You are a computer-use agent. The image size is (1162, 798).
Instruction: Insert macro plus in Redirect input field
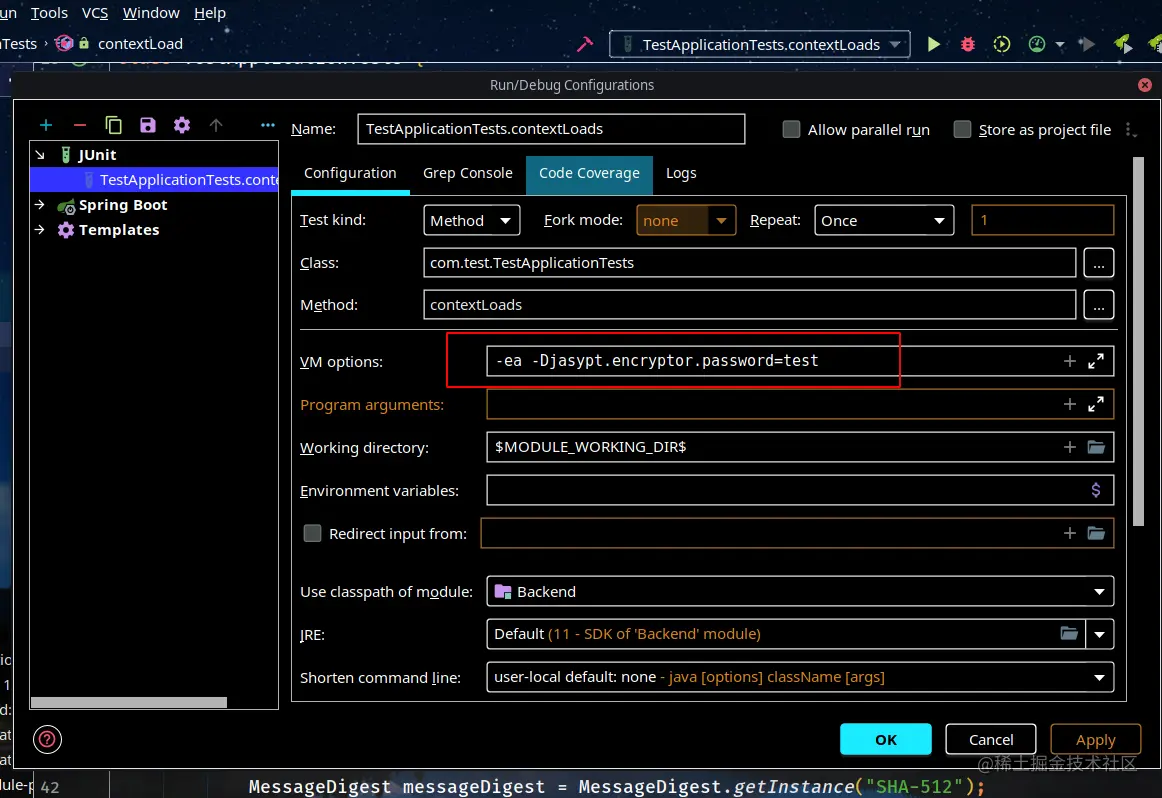[1069, 533]
